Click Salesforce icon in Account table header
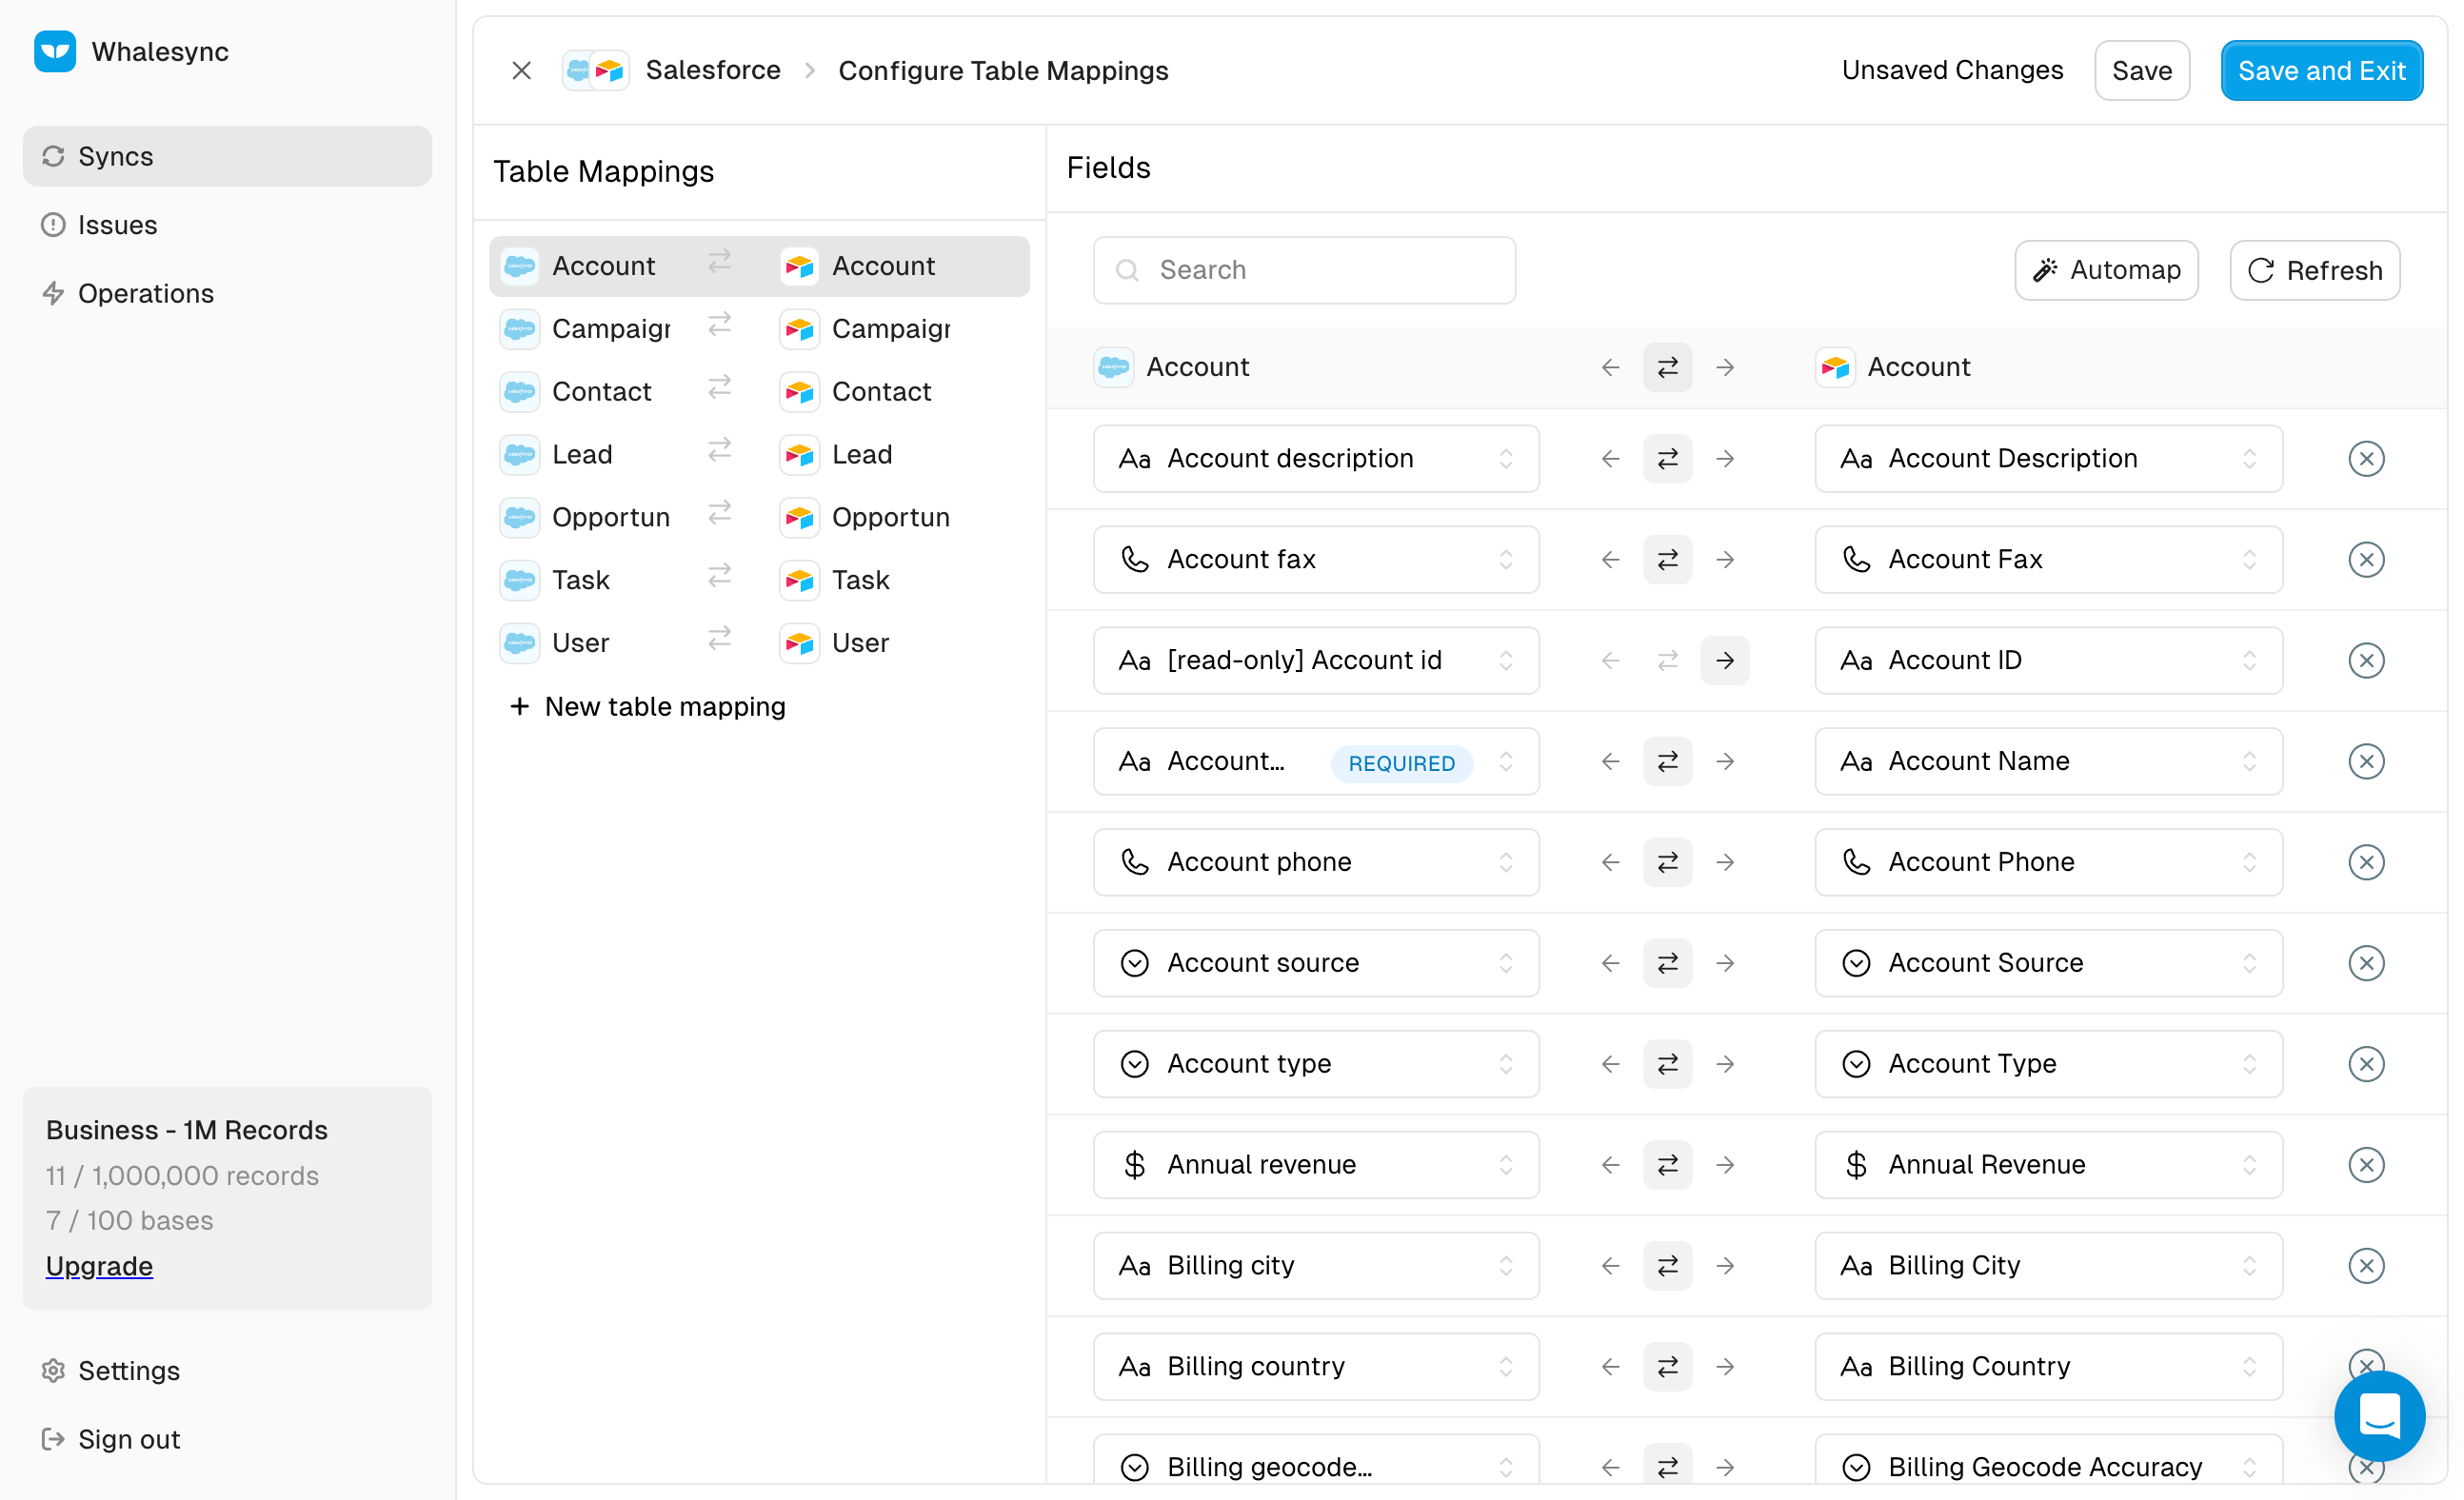Image resolution: width=2464 pixels, height=1500 pixels. 1113,367
